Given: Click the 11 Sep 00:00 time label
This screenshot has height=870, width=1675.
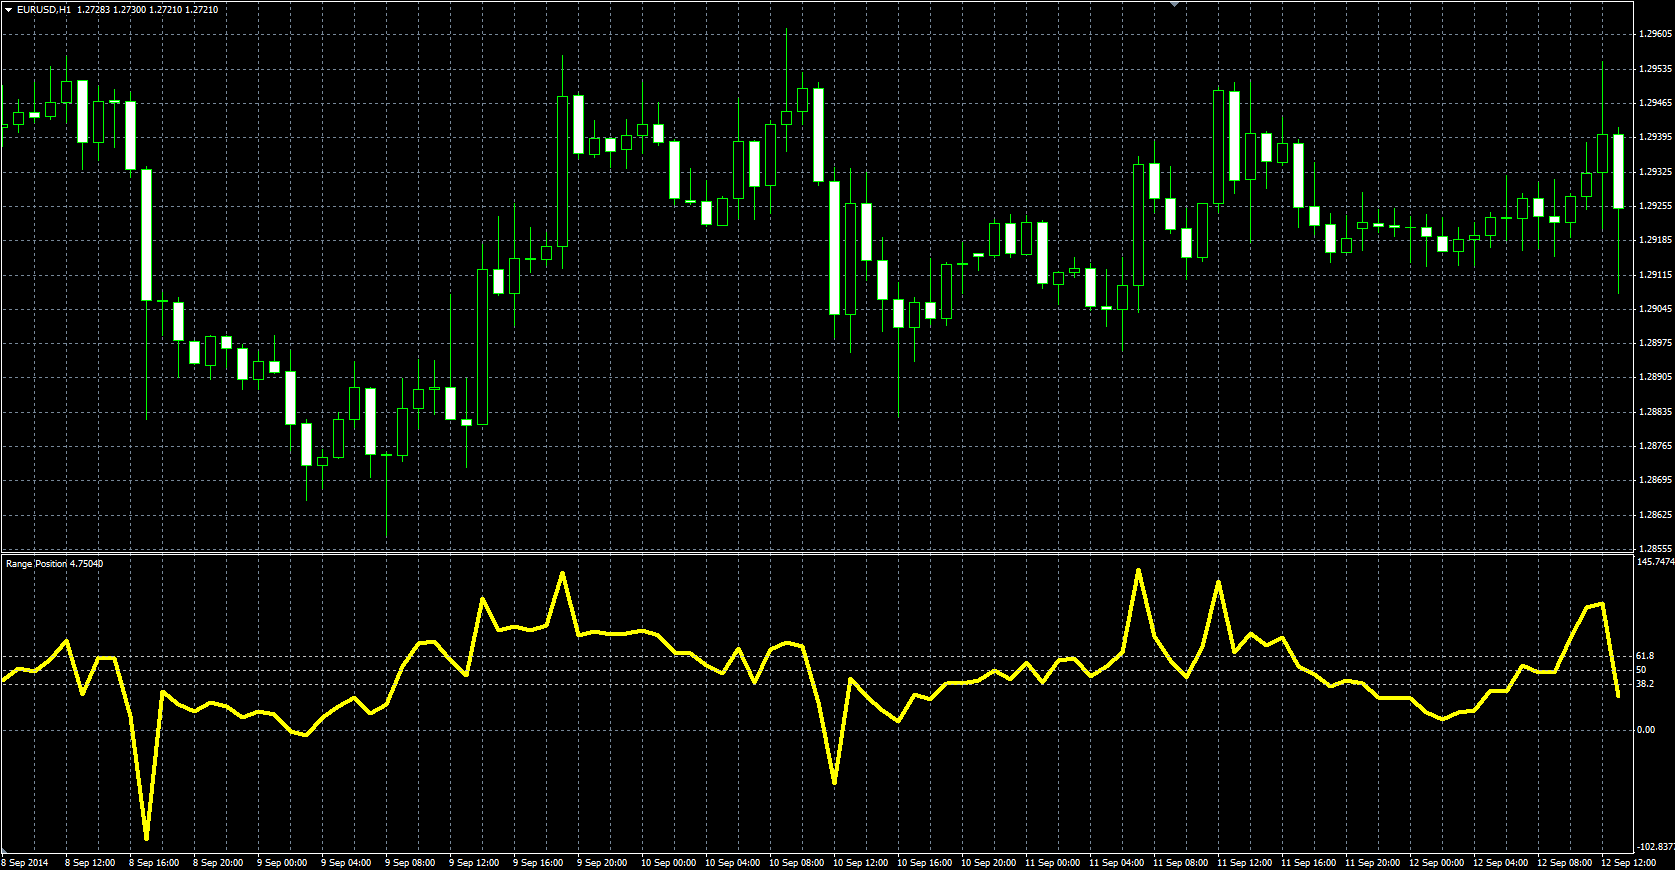Looking at the screenshot, I should pos(1052,862).
